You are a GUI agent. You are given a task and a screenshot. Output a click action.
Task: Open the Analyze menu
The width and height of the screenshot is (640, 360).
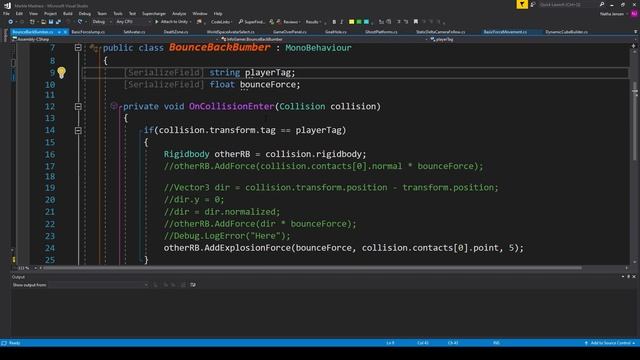(179, 13)
